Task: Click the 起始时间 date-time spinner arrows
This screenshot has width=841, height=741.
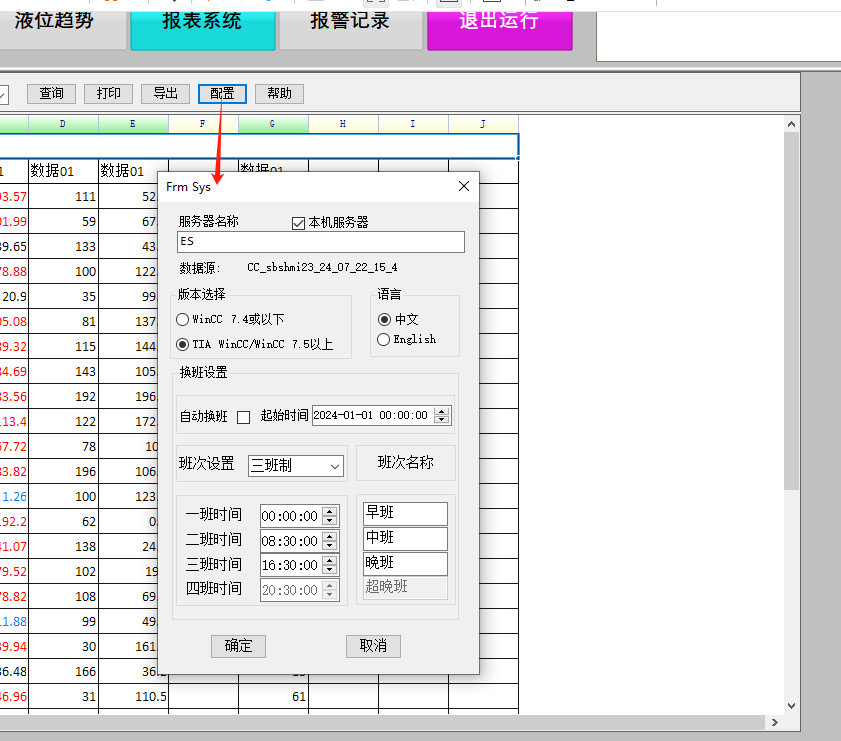Action: 440,415
